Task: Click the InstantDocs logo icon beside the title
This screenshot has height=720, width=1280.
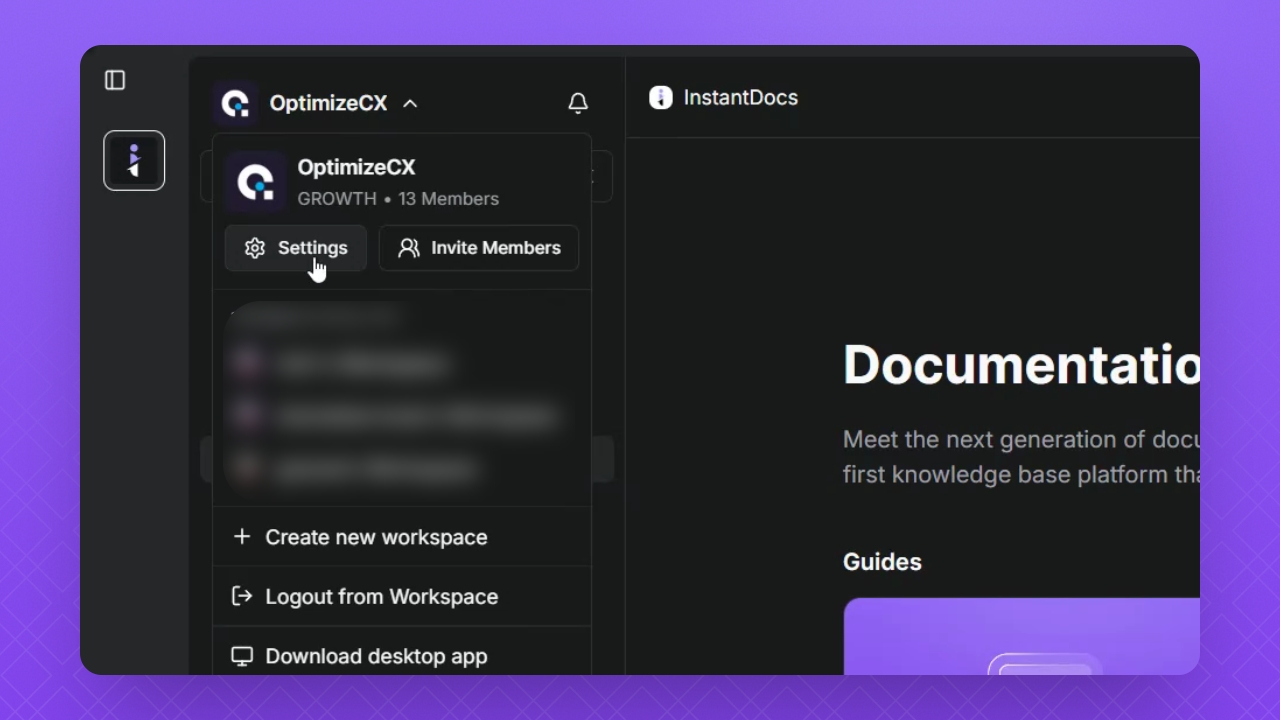Action: click(661, 97)
